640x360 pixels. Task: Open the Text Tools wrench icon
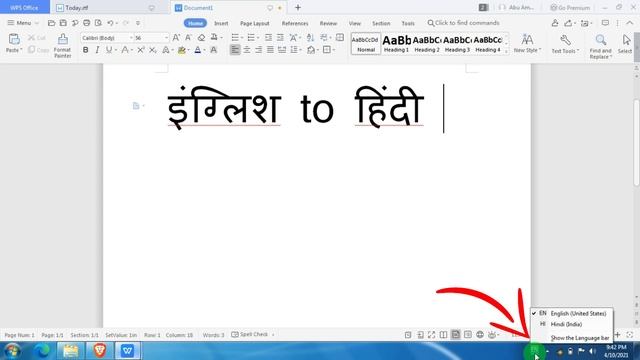[x=565, y=40]
